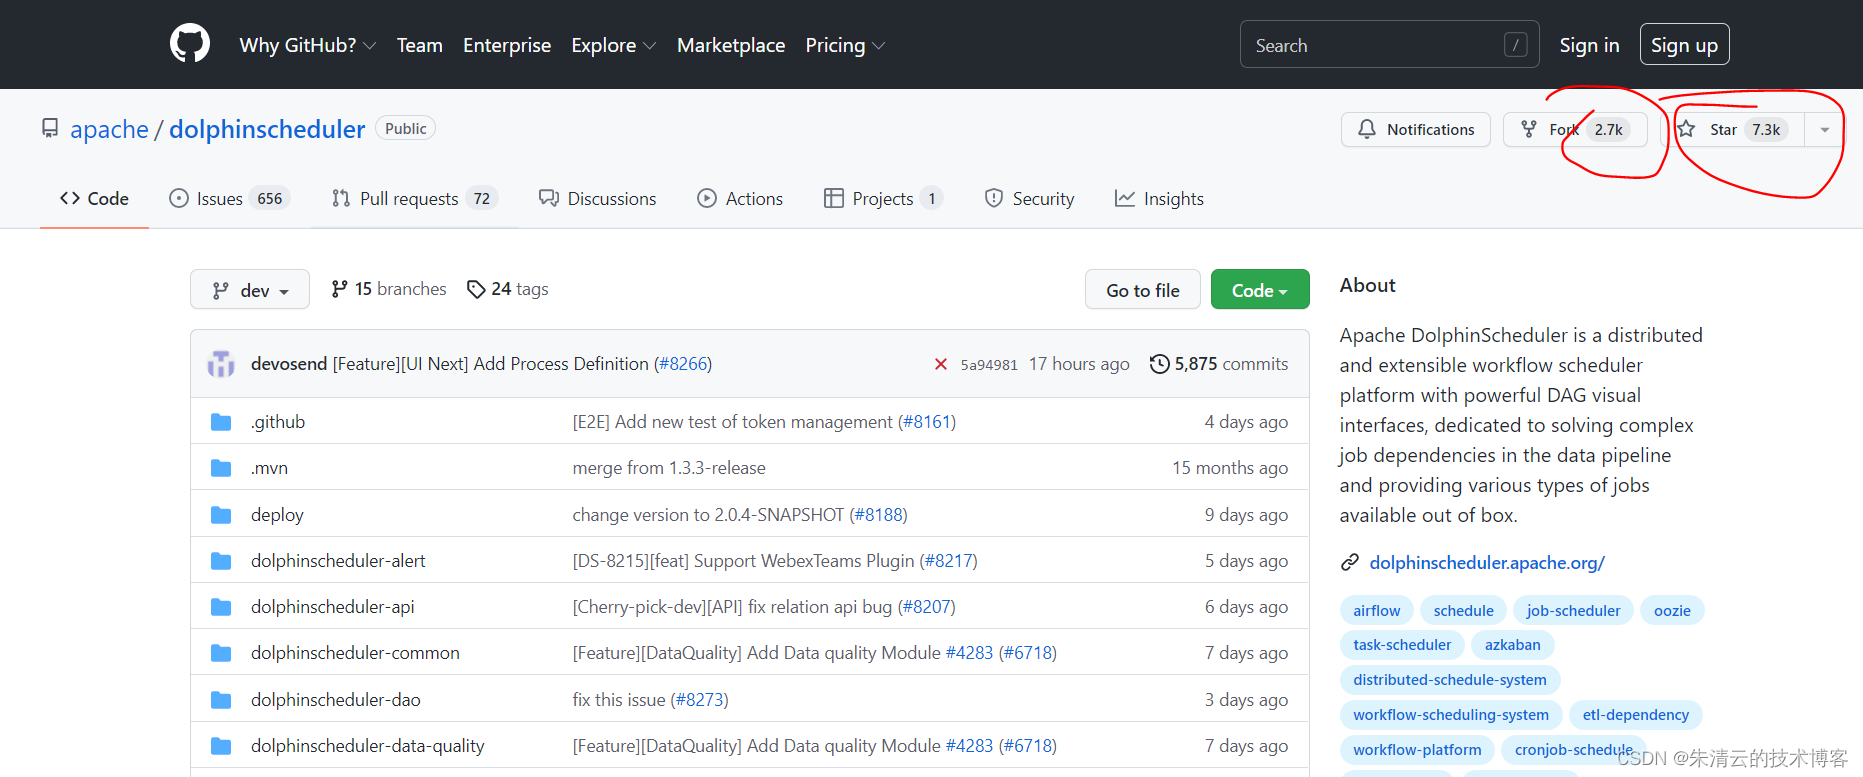The height and width of the screenshot is (777, 1863).
Task: Select the distributed-schedule-system topic tag
Action: [1449, 680]
